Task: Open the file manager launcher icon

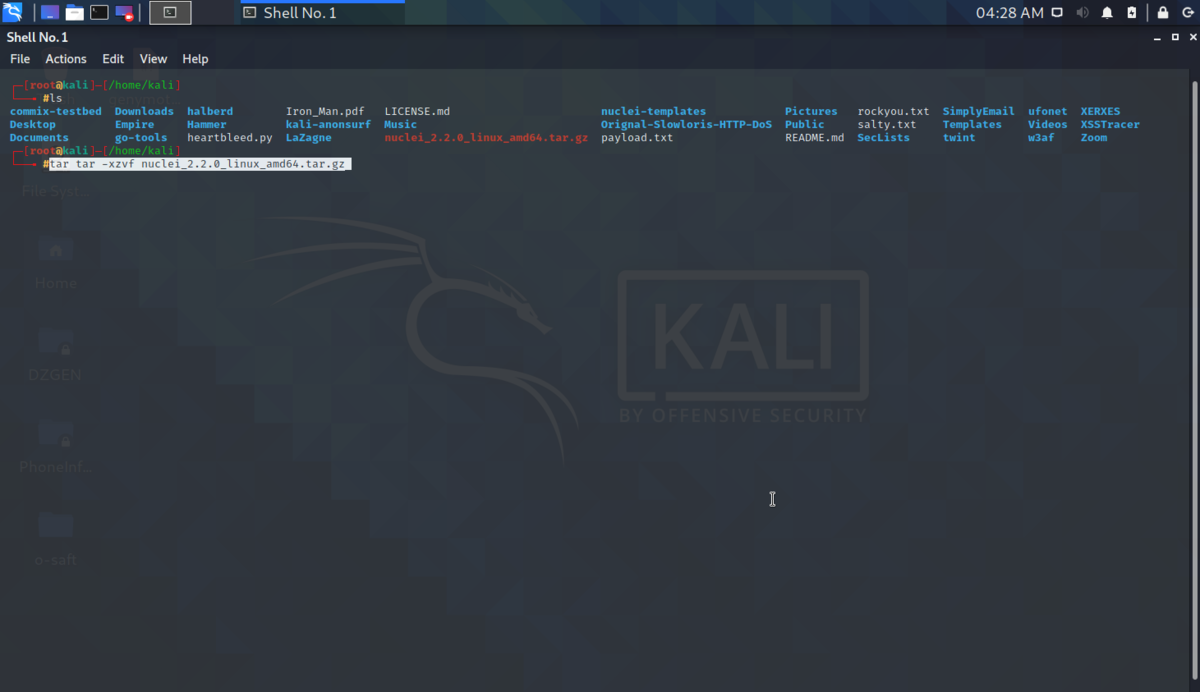Action: (x=75, y=13)
